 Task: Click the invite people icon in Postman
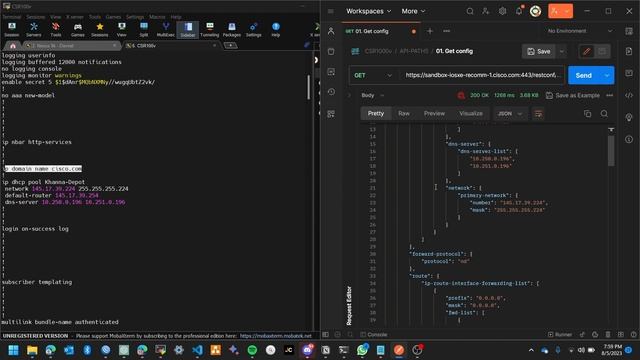pyautogui.click(x=486, y=11)
